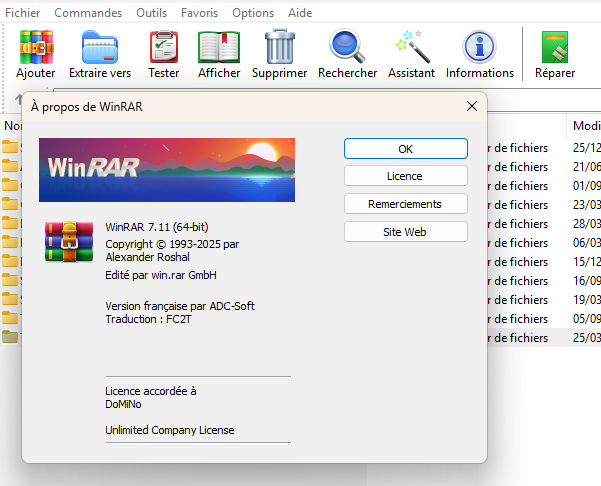Close the À propos de WinRAR dialog
The width and height of the screenshot is (601, 486).
[472, 106]
